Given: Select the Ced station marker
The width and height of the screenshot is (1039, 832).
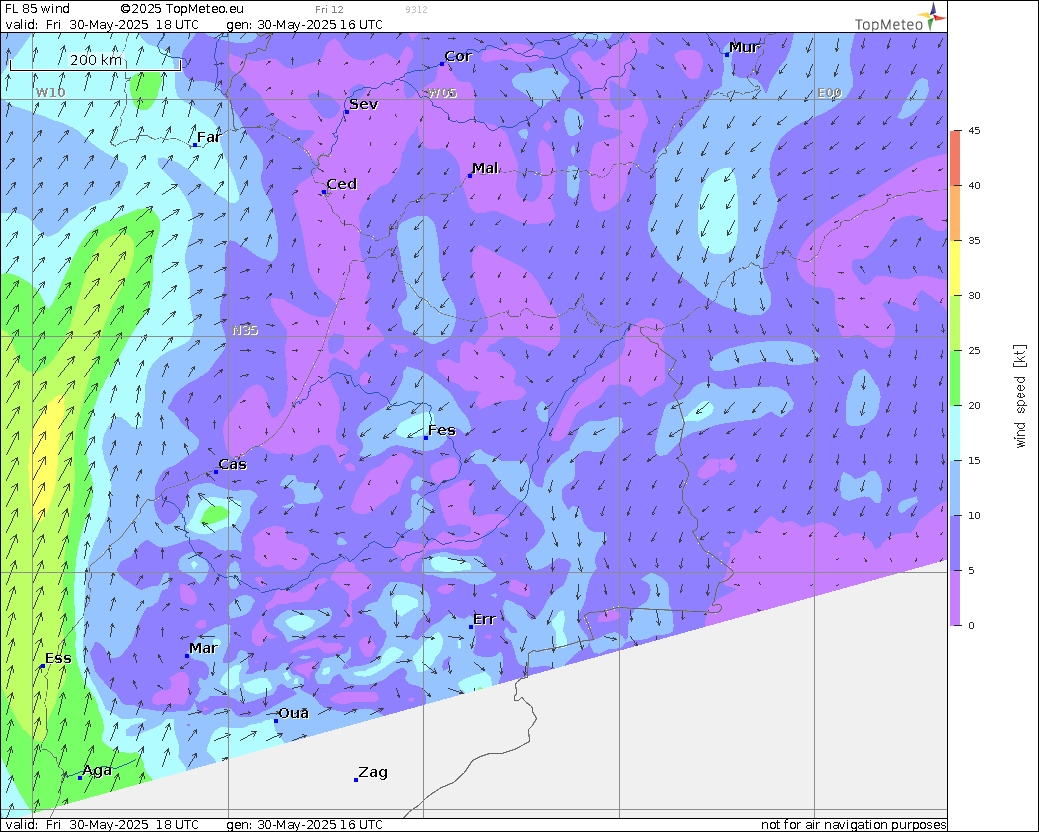Looking at the screenshot, I should click(324, 192).
